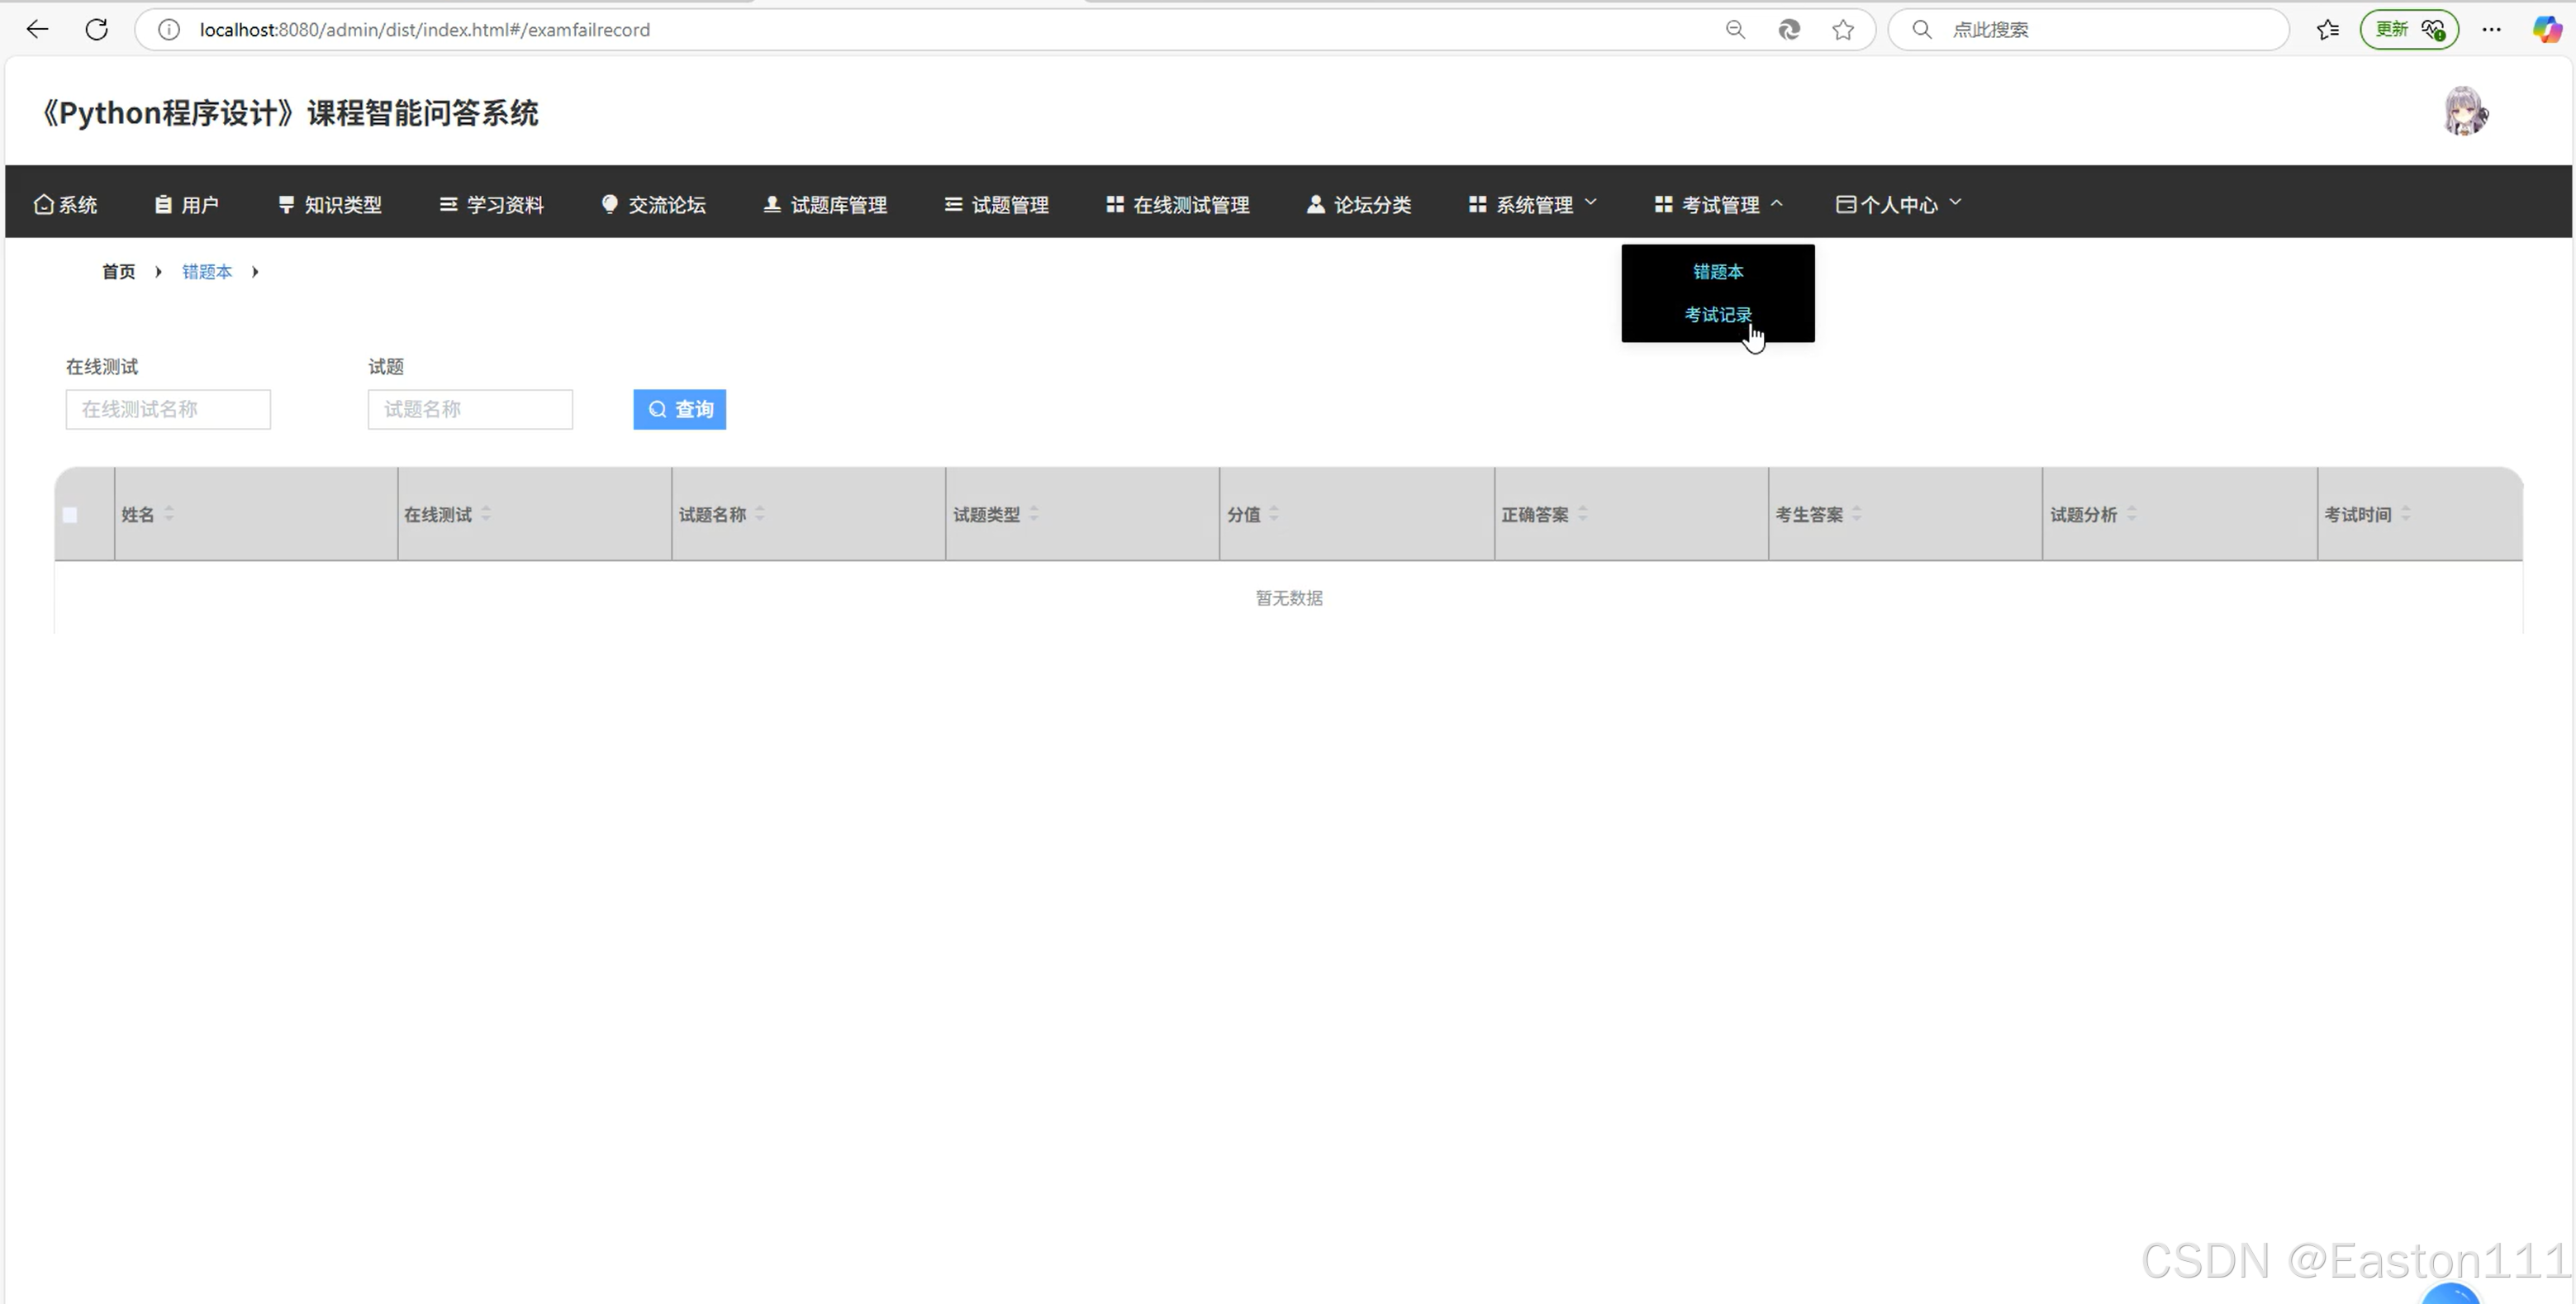Select 考试记录 from the submenu
Viewport: 2576px width, 1304px height.
click(x=1717, y=315)
